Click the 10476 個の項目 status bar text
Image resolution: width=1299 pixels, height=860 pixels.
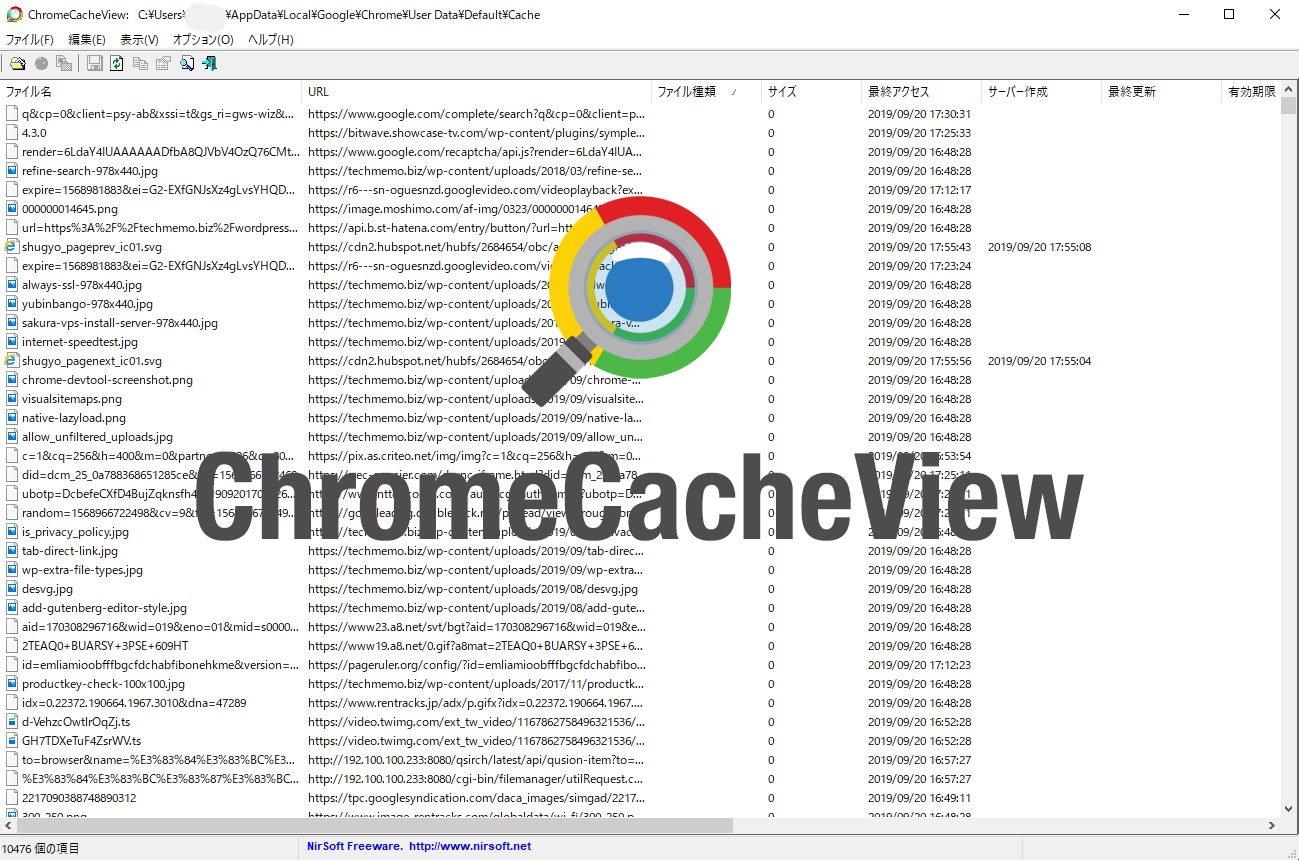coord(40,848)
